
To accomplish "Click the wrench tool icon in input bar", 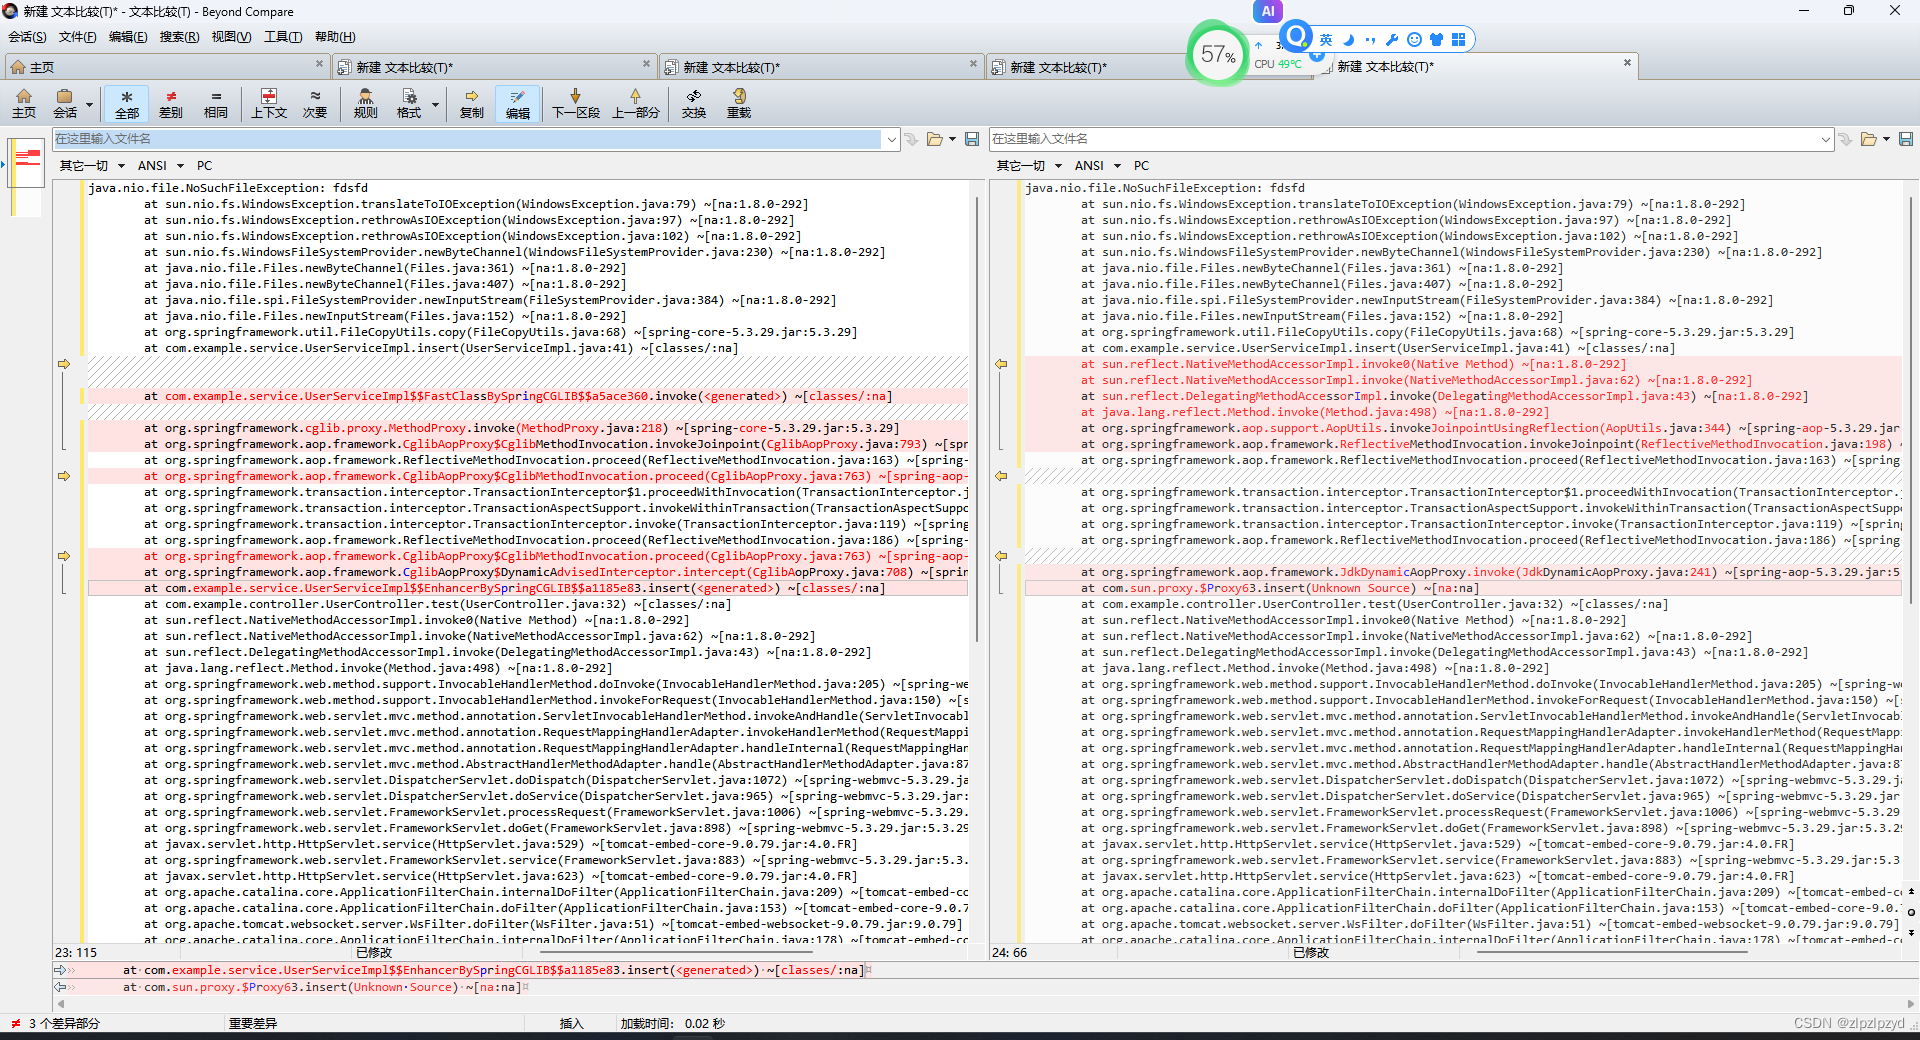I will 1391,40.
